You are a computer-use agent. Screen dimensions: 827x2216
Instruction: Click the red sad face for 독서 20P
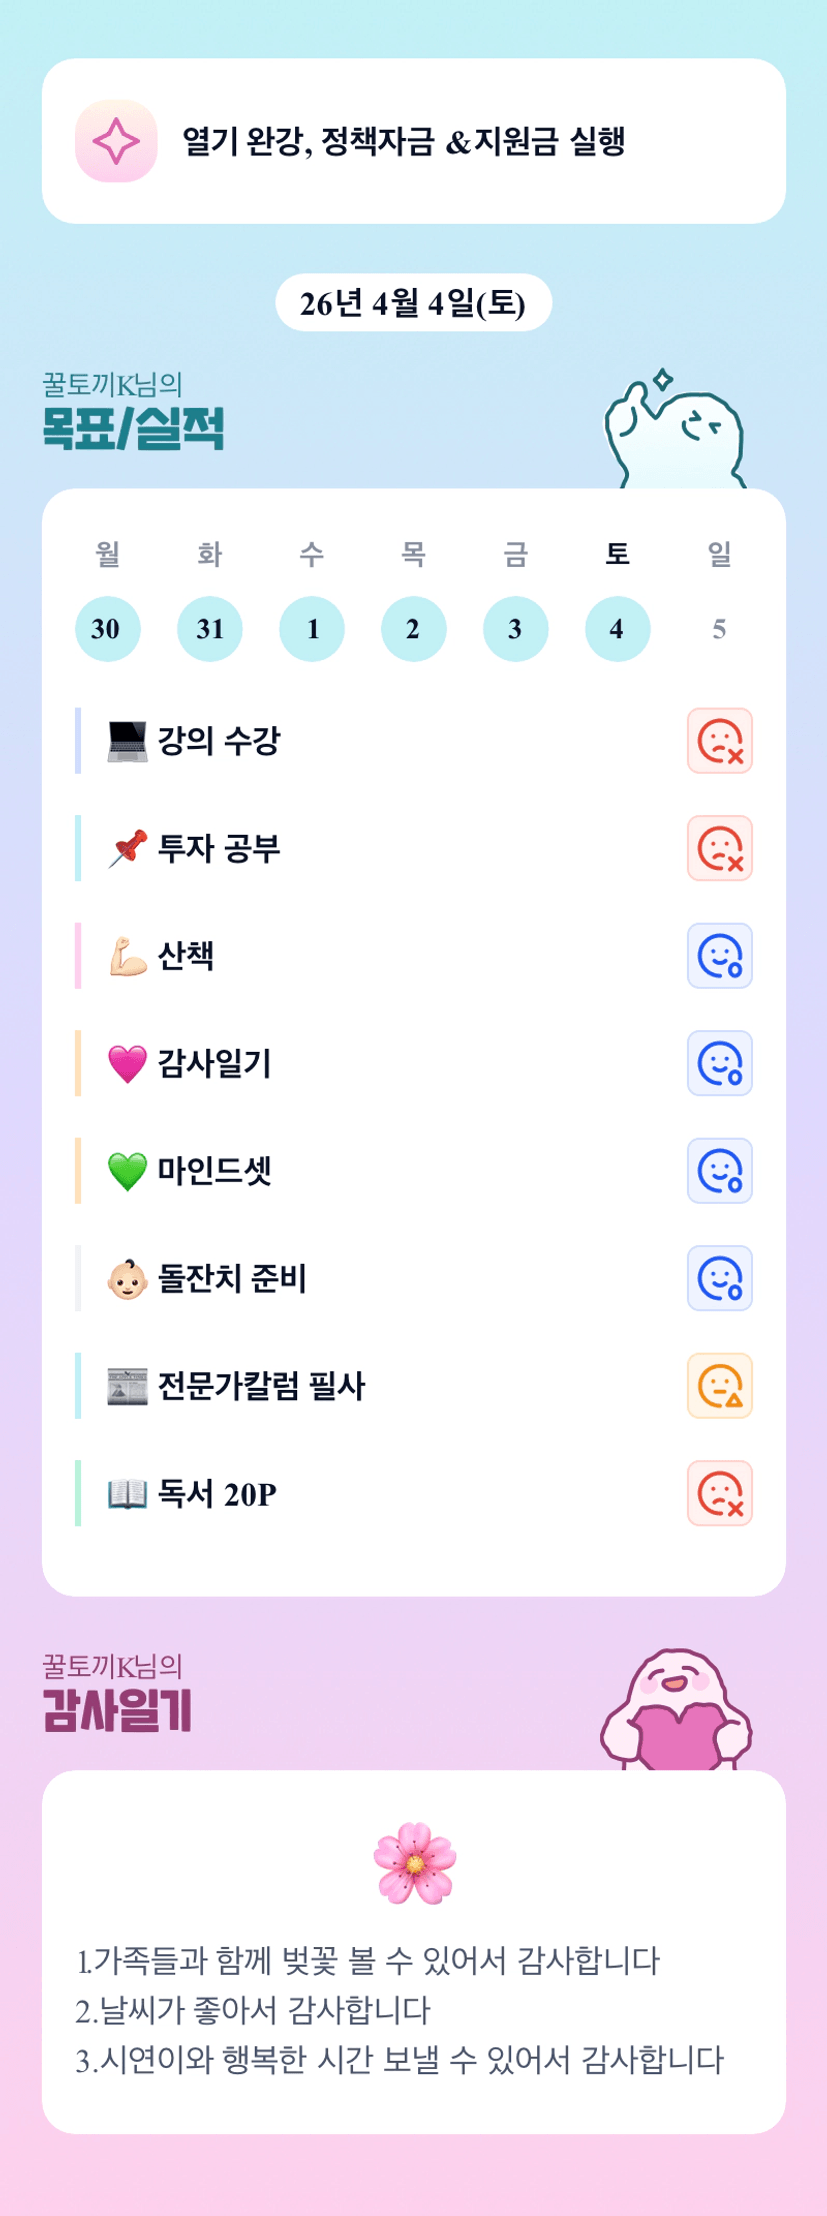(719, 1493)
